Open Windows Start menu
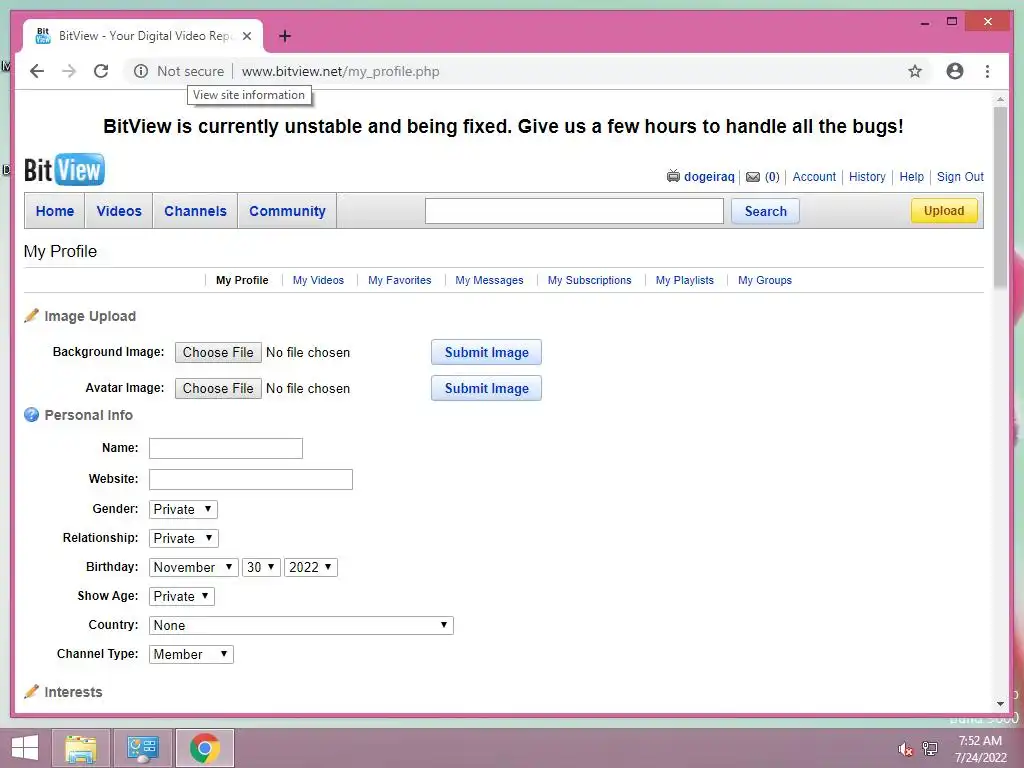The image size is (1024, 768). [25, 748]
